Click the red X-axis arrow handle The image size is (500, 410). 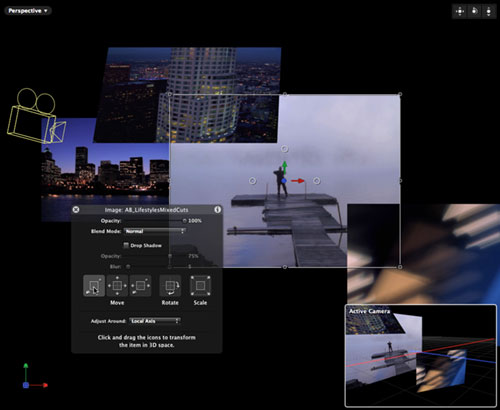(298, 181)
